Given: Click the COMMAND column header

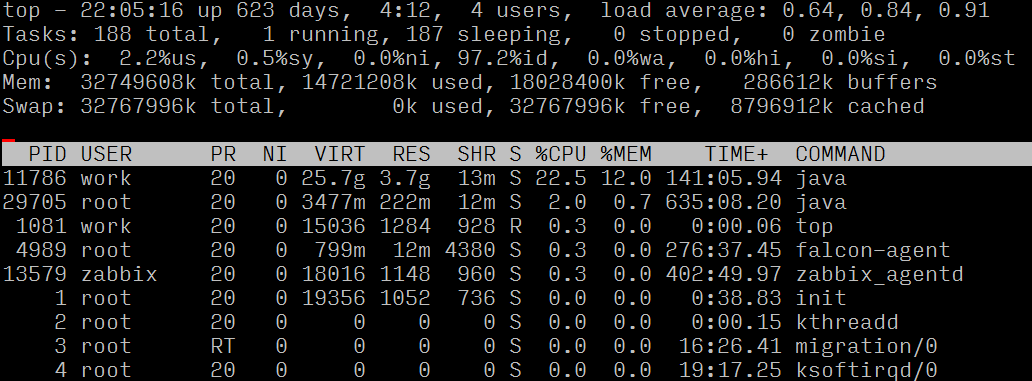Looking at the screenshot, I should [840, 155].
